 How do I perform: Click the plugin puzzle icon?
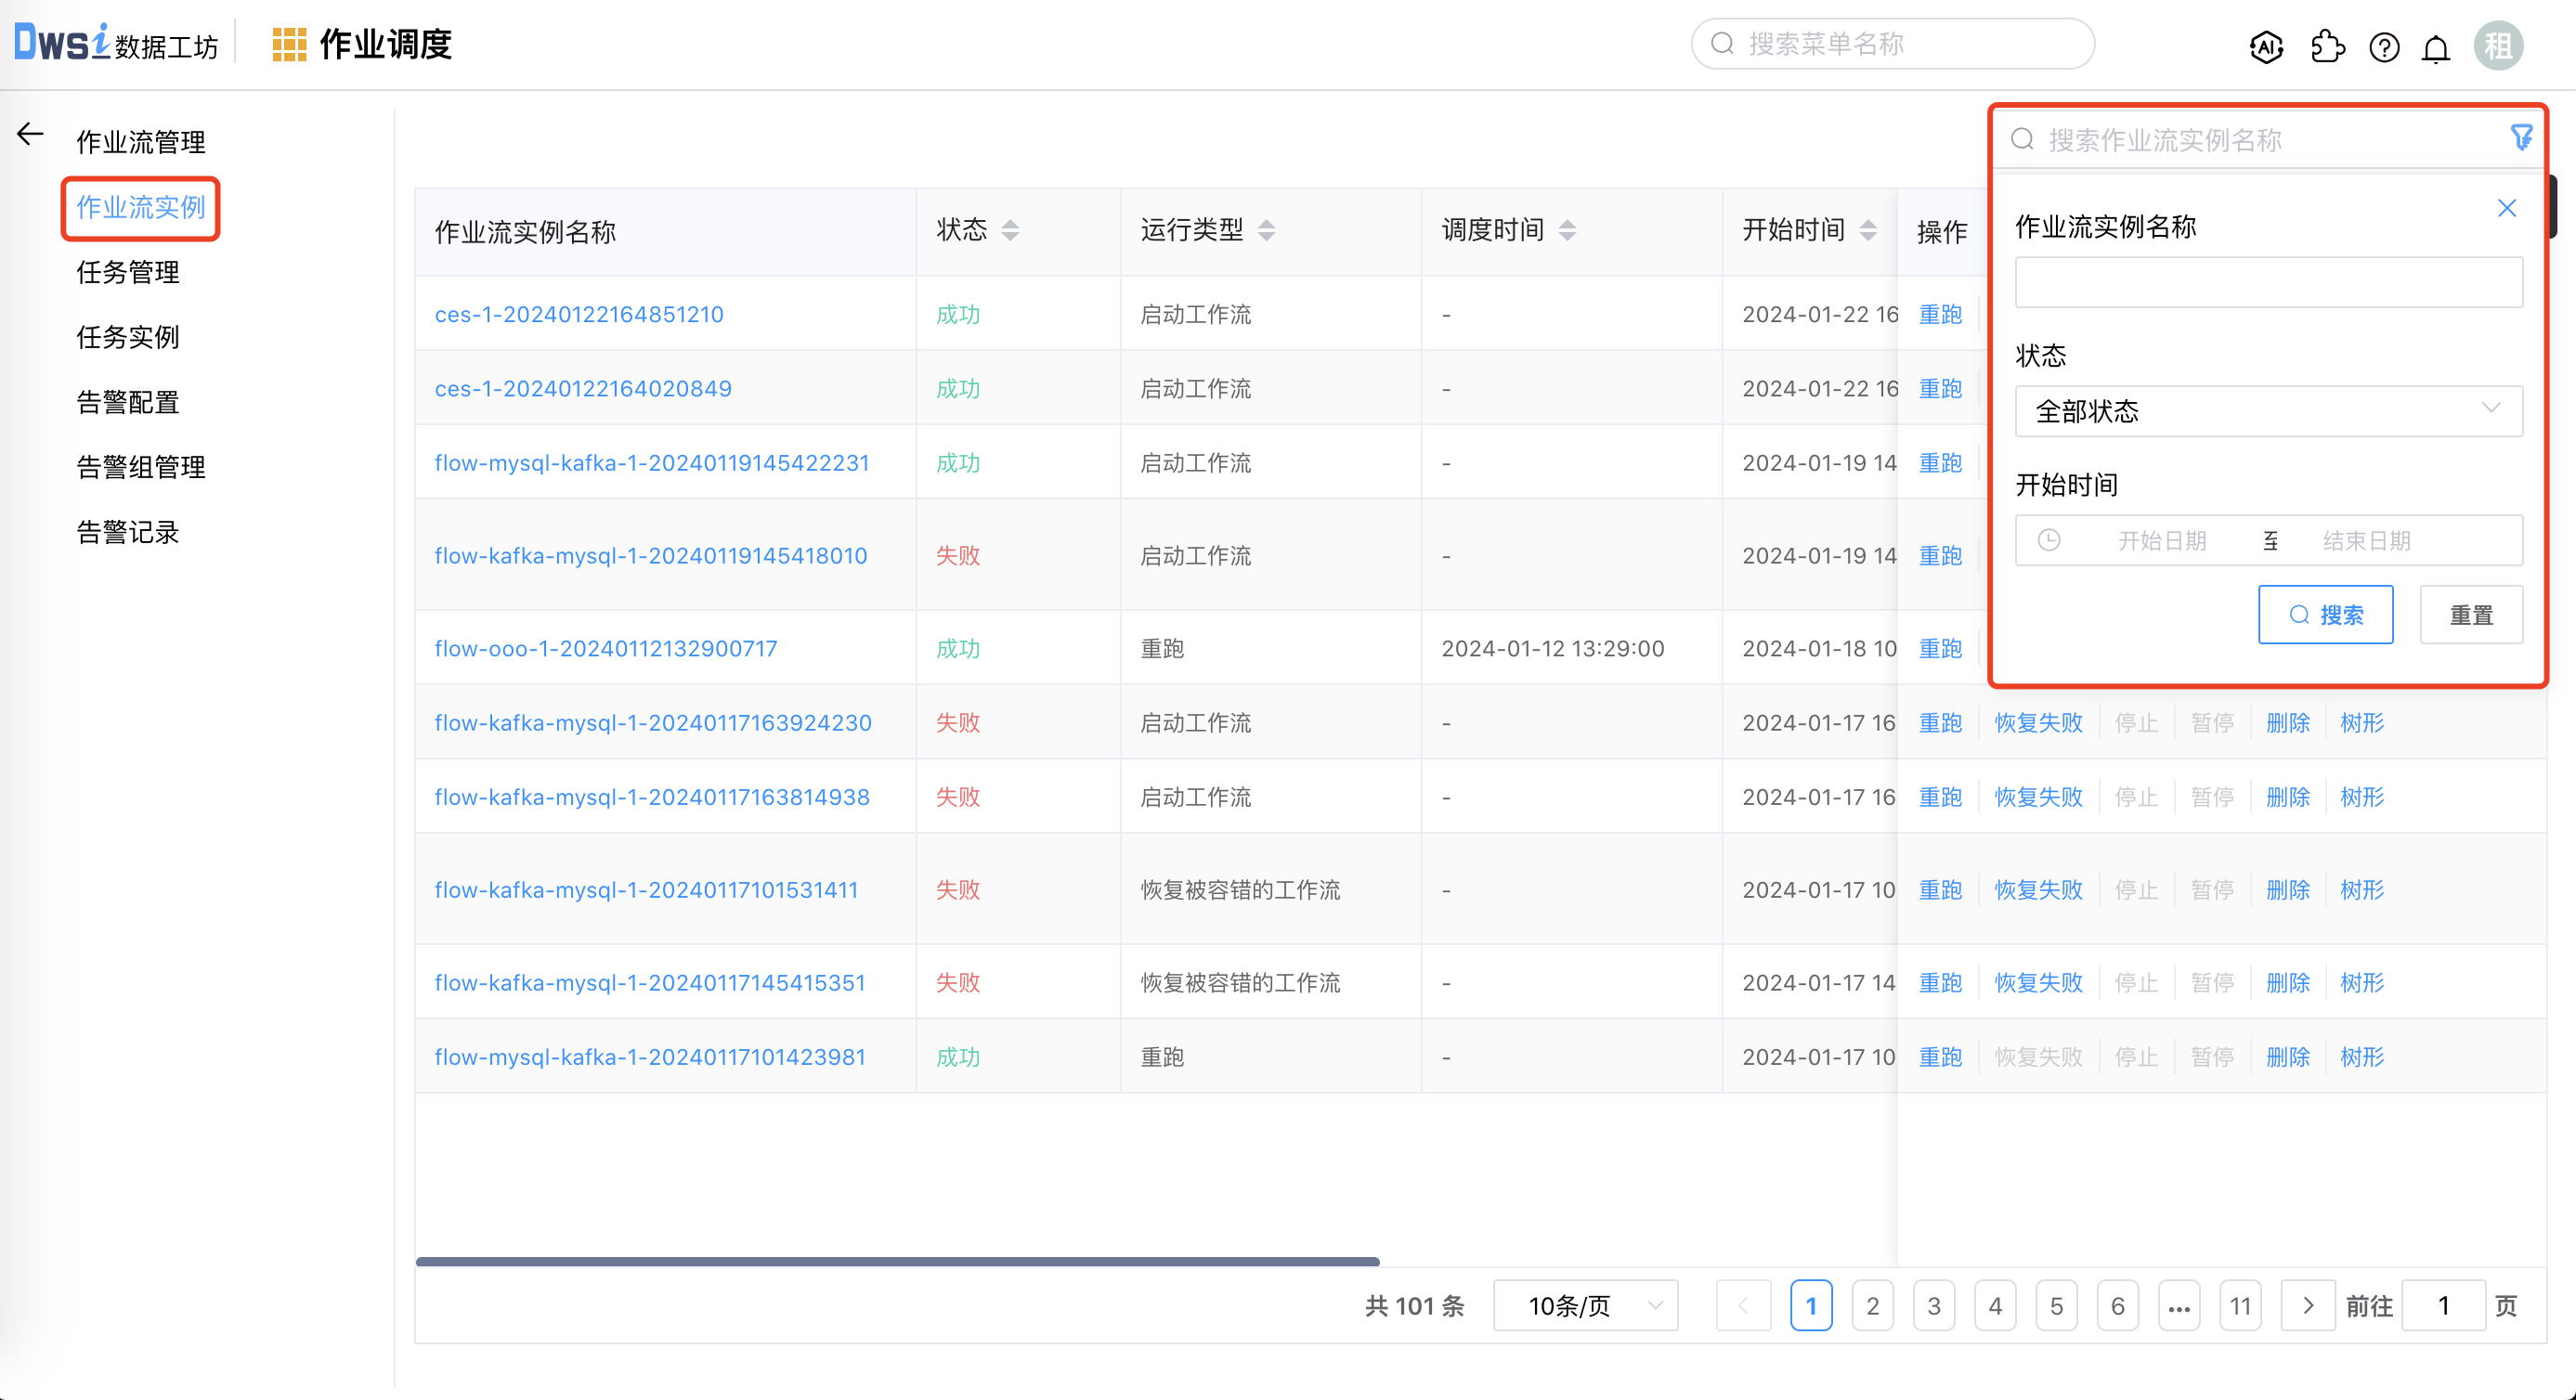click(x=2327, y=46)
